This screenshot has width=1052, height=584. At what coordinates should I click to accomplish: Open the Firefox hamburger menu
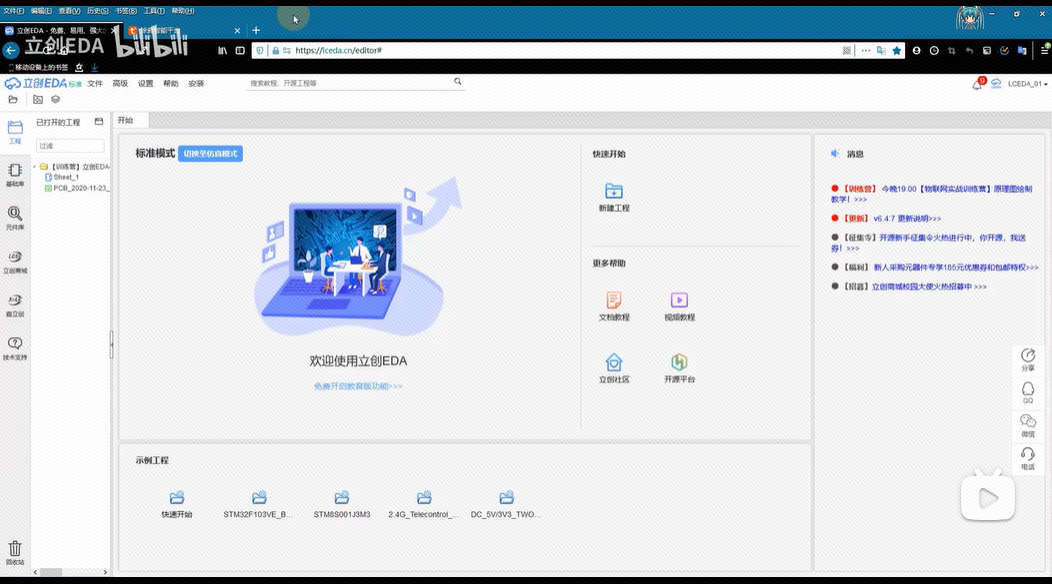tap(1045, 50)
